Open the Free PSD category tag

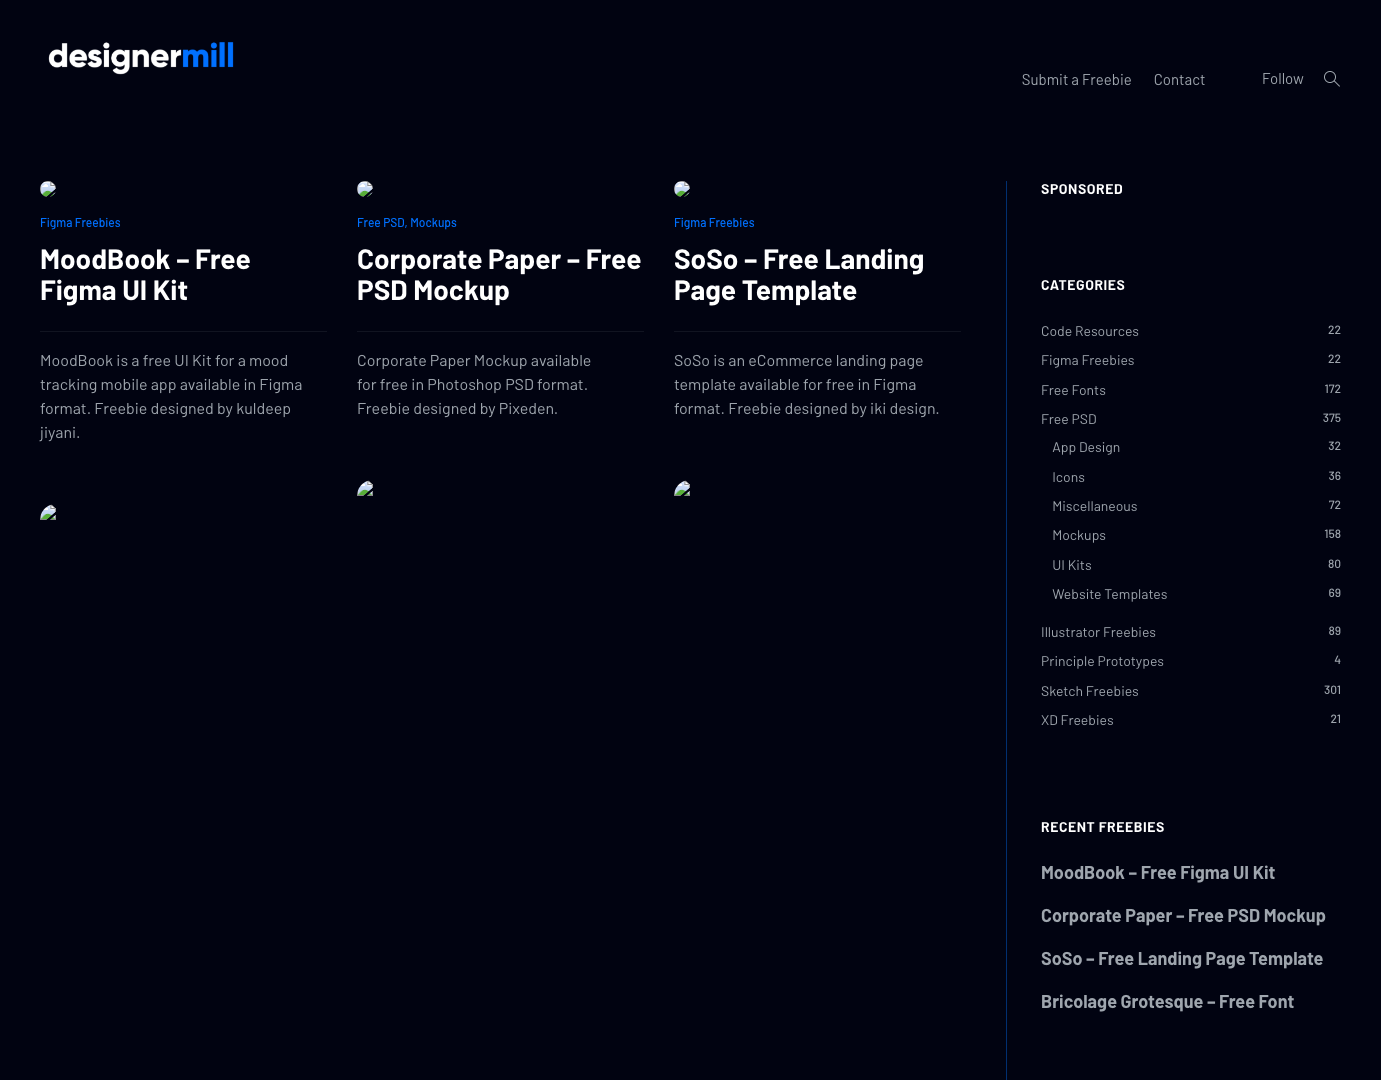381,222
